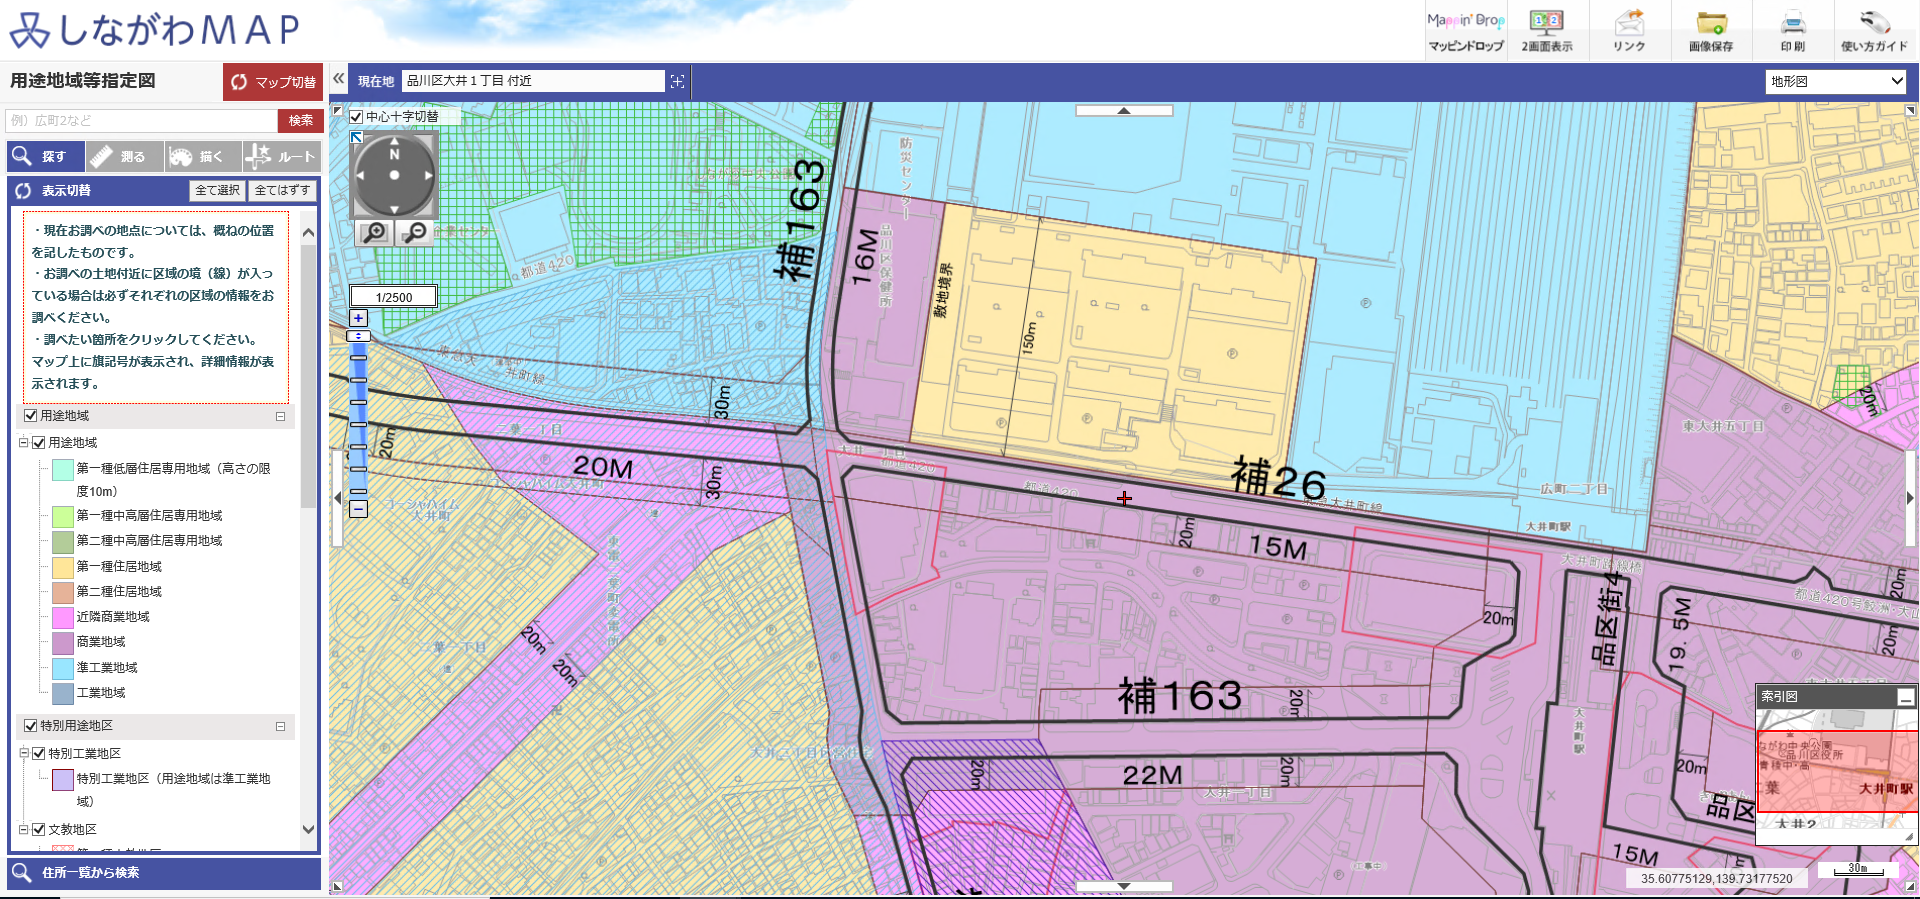Uncheck the 特別用途地区 layer checkbox
The height and width of the screenshot is (899, 1920).
(31, 726)
